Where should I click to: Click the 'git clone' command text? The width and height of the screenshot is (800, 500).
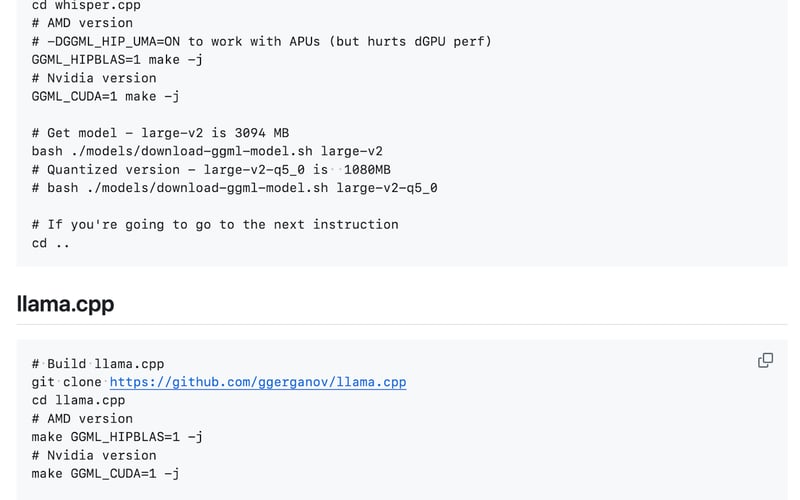coord(68,382)
